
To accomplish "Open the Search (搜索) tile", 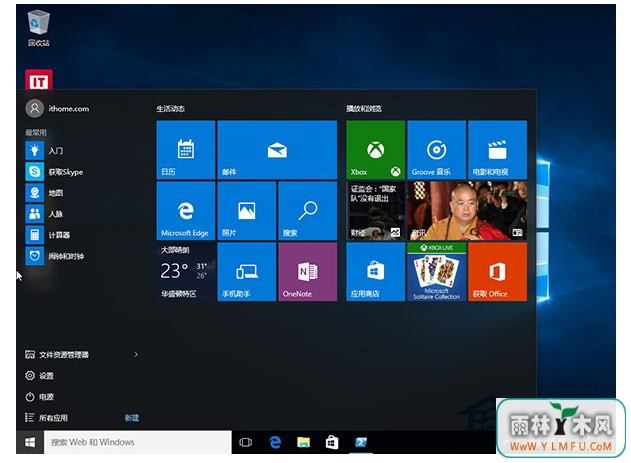I will 307,211.
